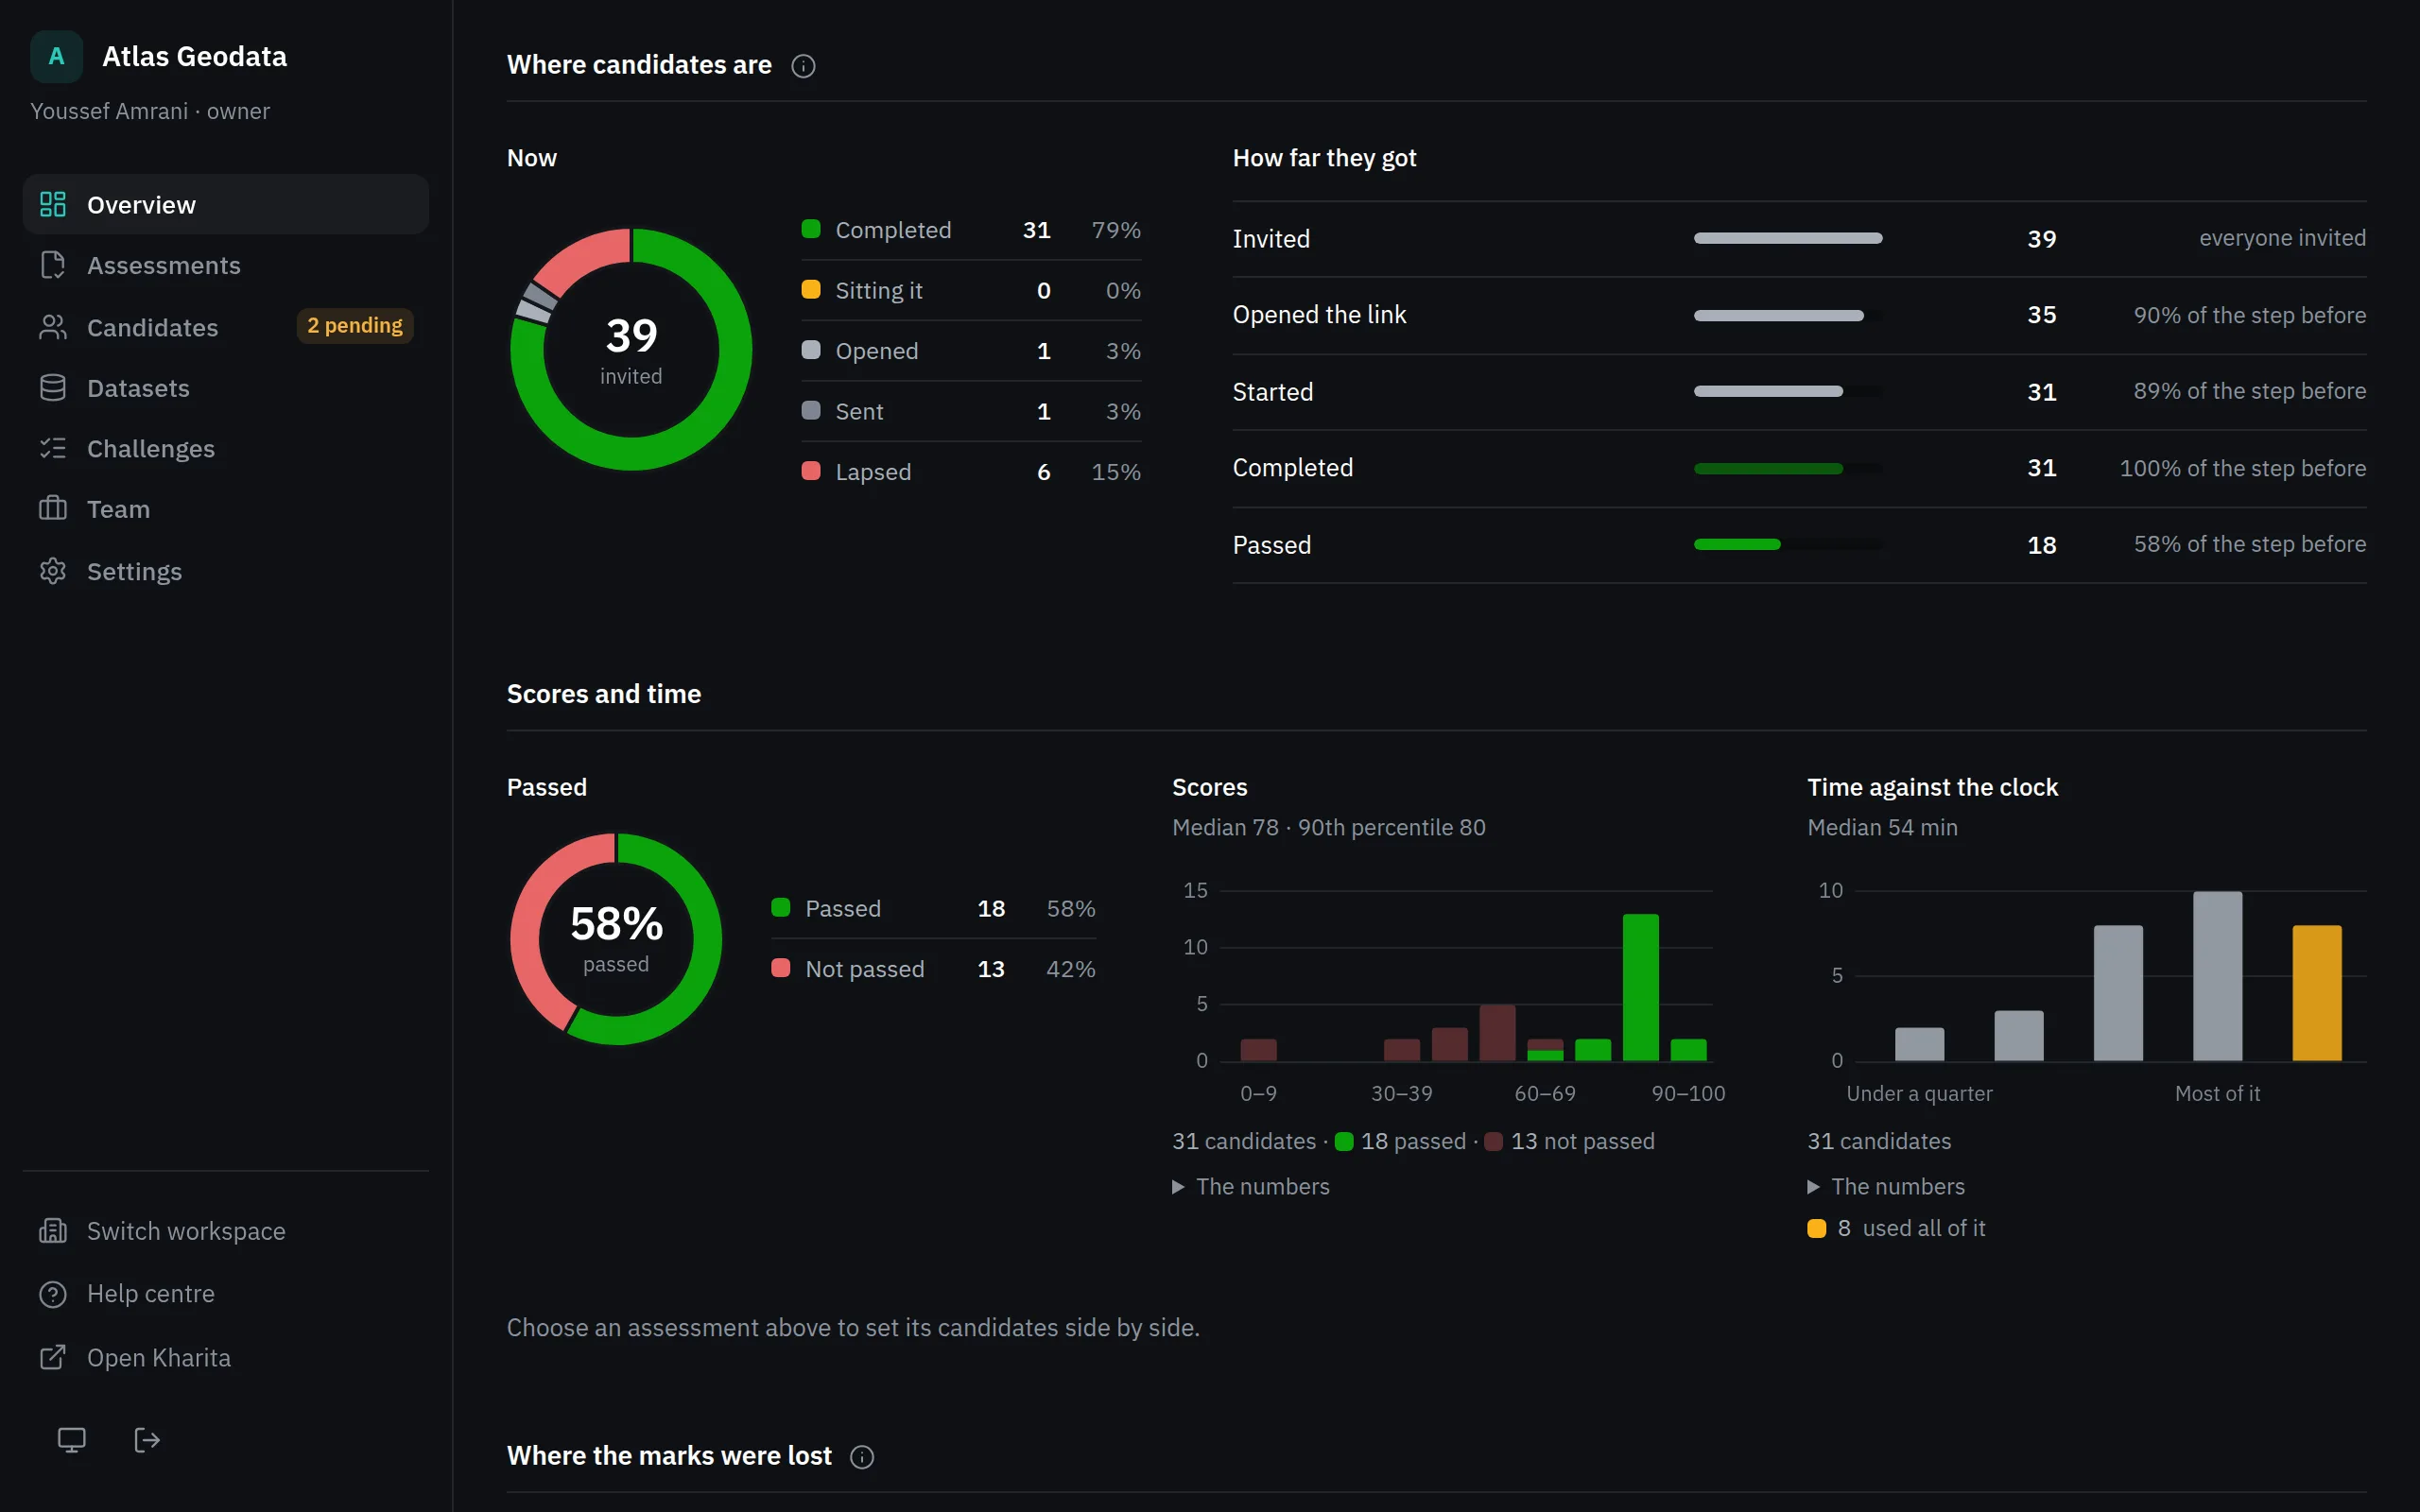Go to the Datasets page
Screen dimensions: 2420x1512
tap(226, 388)
